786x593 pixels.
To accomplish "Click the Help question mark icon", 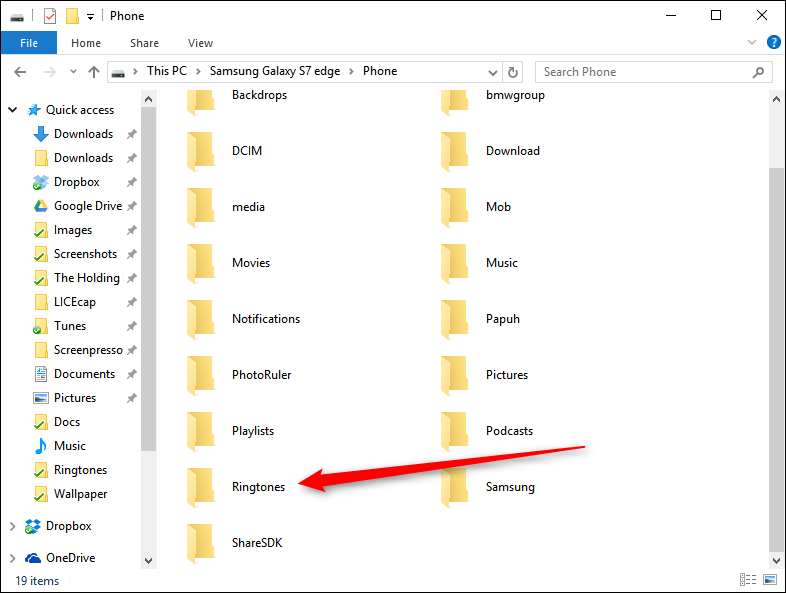I will [773, 43].
